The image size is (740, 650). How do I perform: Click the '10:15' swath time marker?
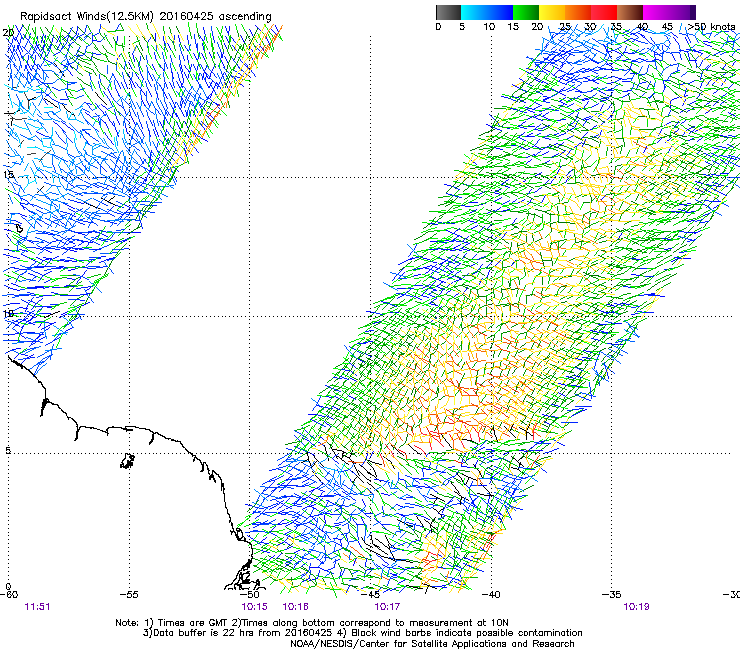(x=254, y=607)
